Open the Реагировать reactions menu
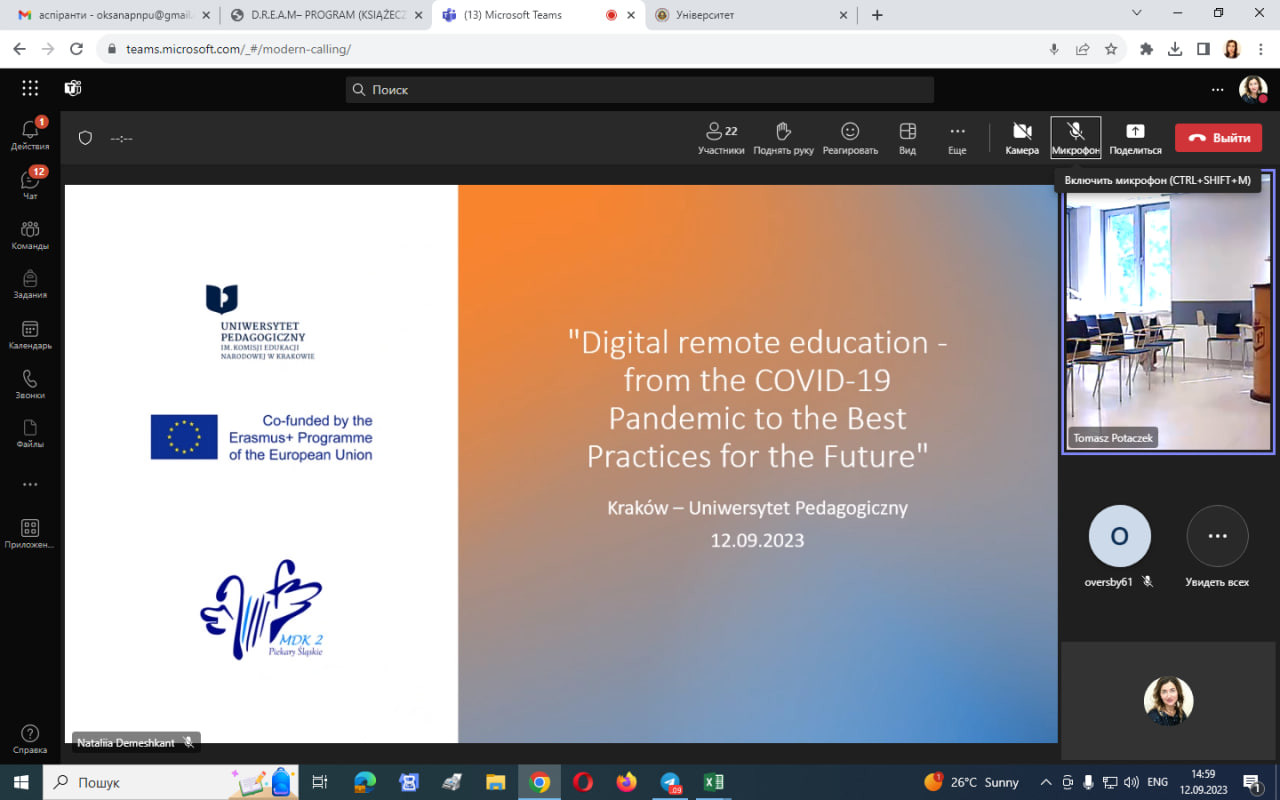The image size is (1280, 800). tap(850, 138)
